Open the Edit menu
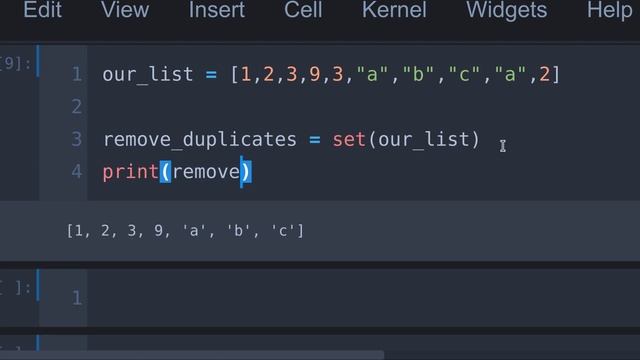 point(42,10)
